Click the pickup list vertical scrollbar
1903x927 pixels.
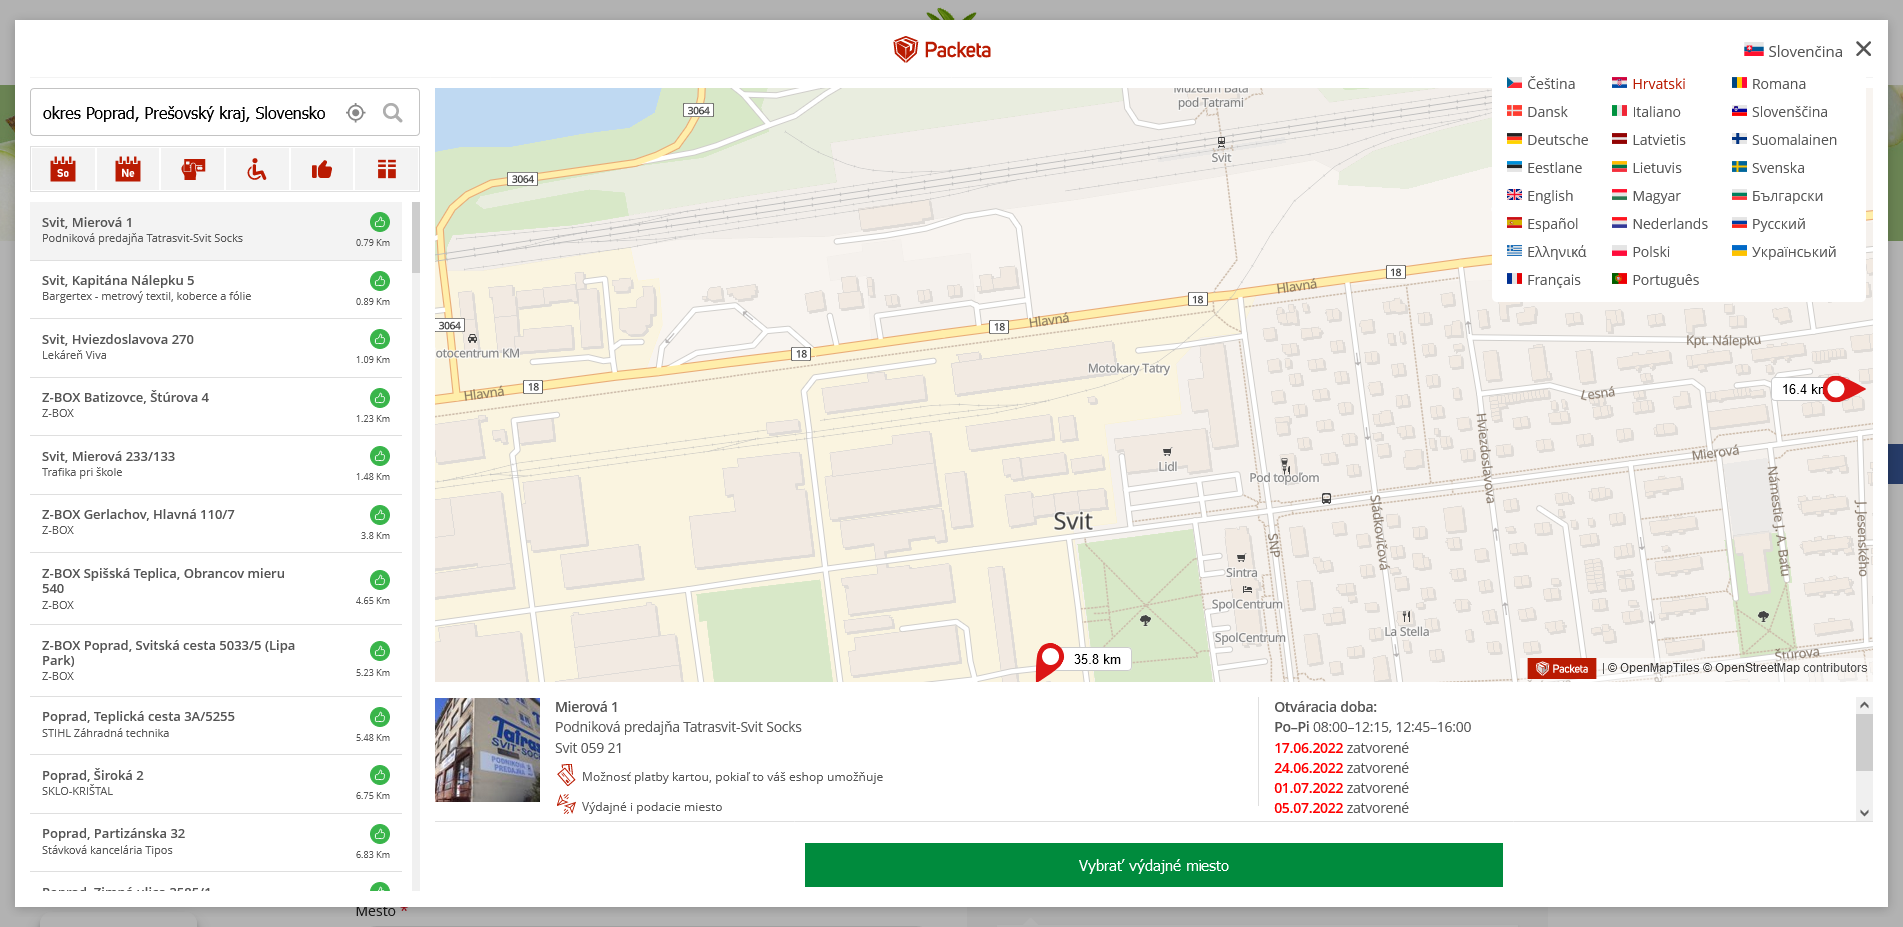point(416,238)
